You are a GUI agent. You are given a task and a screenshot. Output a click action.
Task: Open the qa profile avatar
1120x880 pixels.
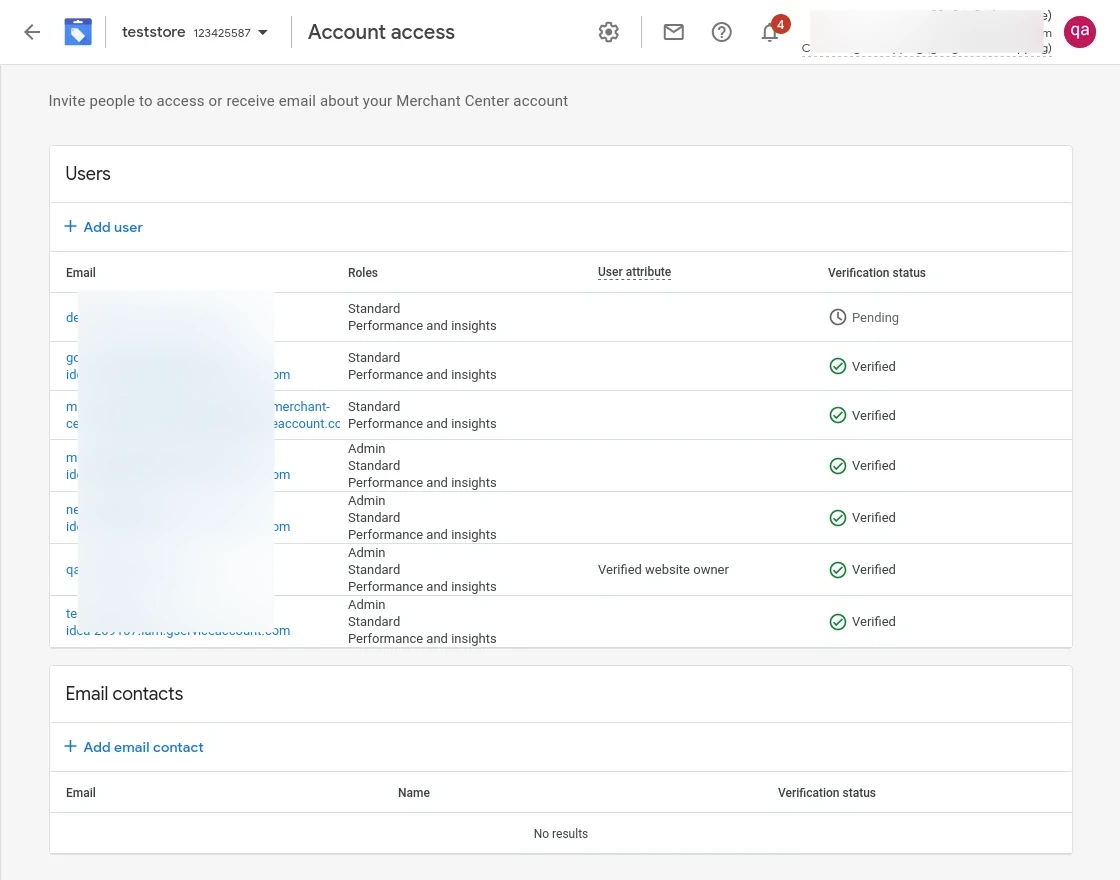point(1079,32)
